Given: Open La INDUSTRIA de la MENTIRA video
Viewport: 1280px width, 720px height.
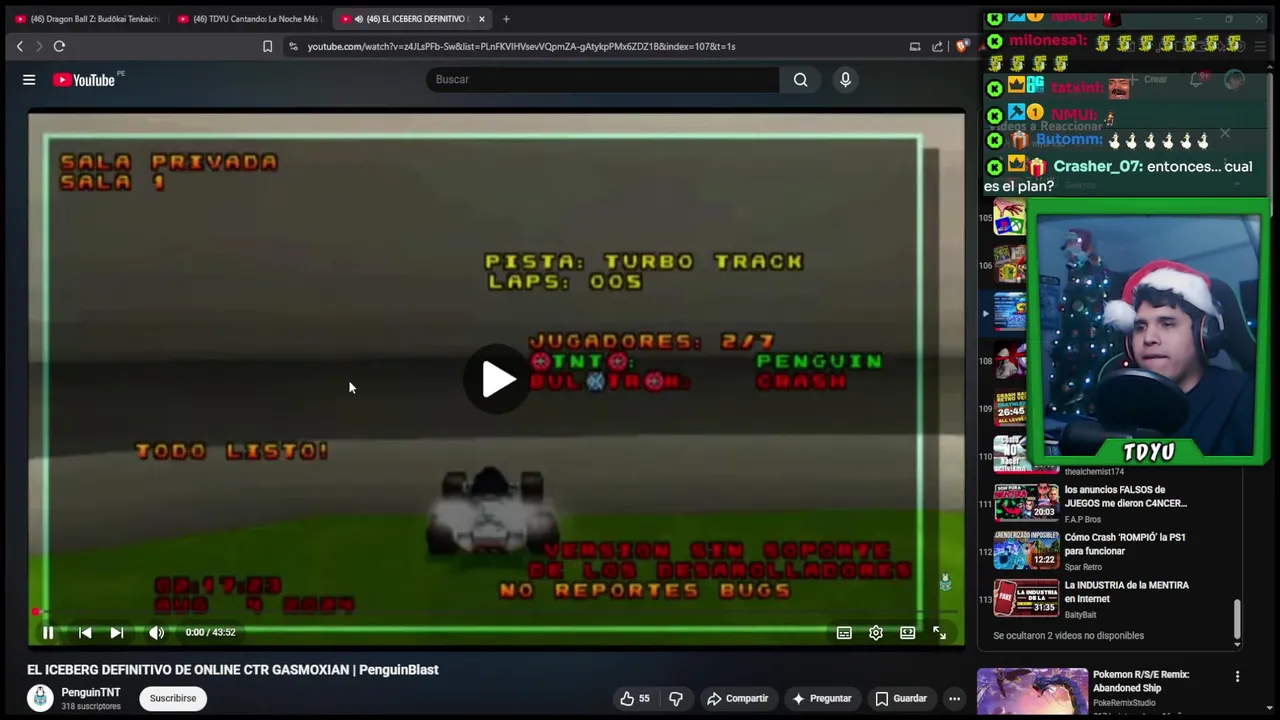Looking at the screenshot, I should 1126,592.
